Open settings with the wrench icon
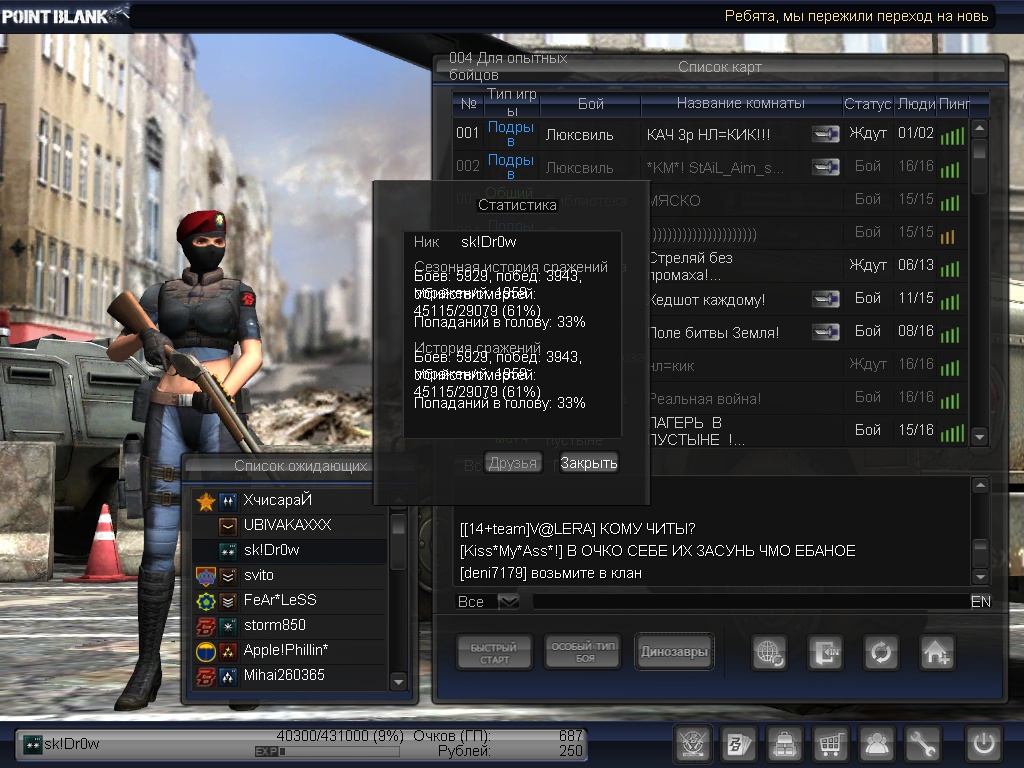The width and height of the screenshot is (1024, 768). coord(922,744)
